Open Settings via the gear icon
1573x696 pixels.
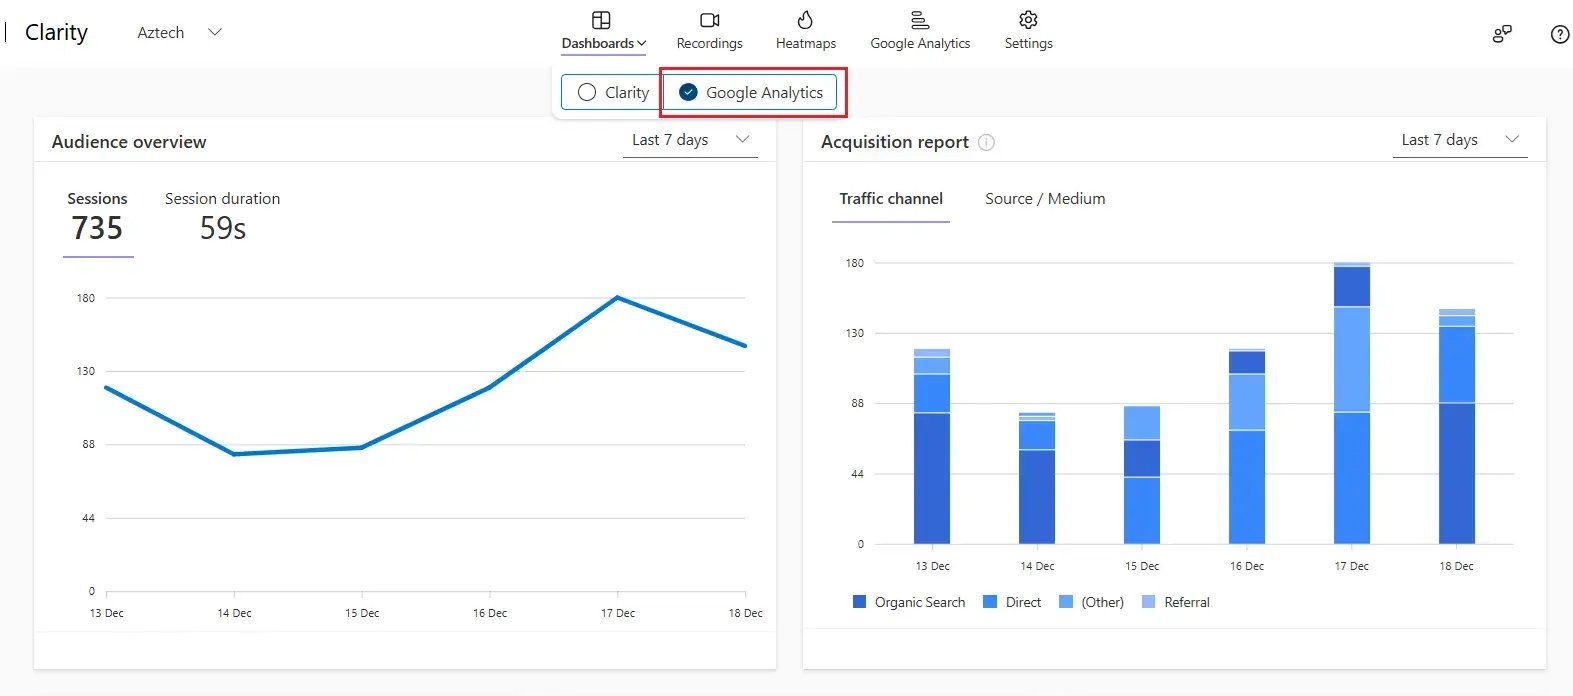click(x=1028, y=20)
